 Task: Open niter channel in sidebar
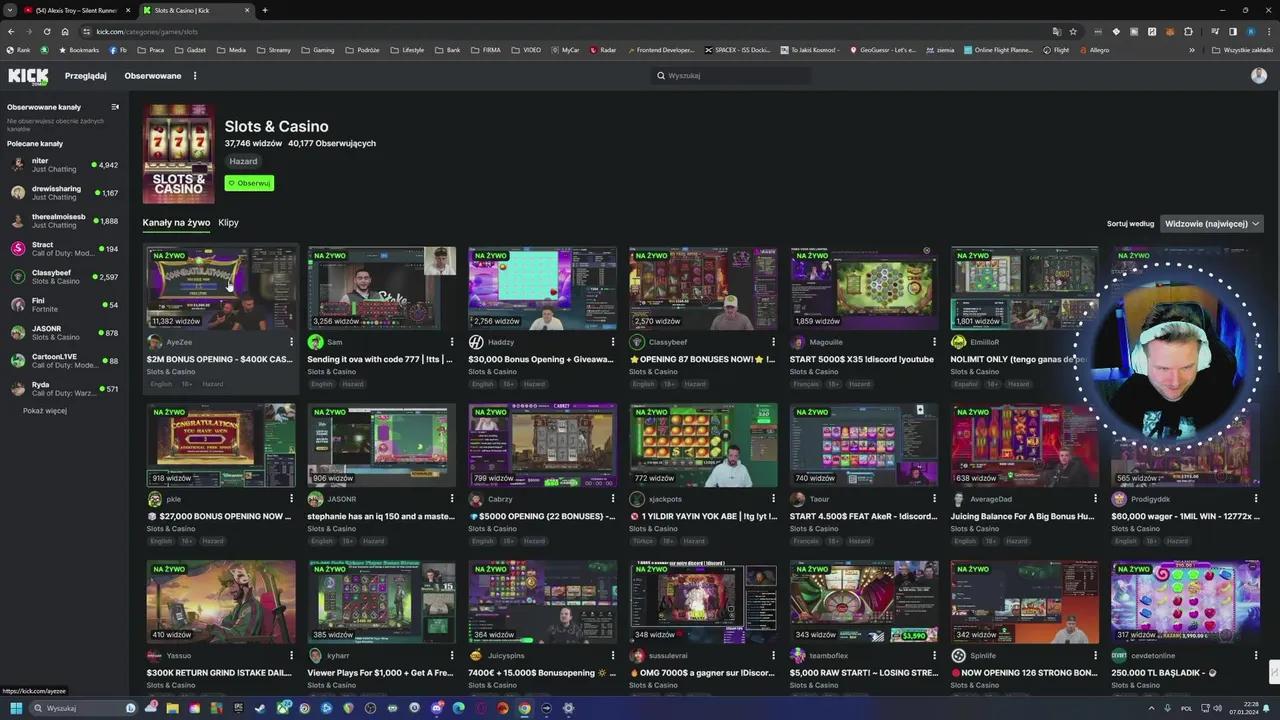[x=64, y=165]
